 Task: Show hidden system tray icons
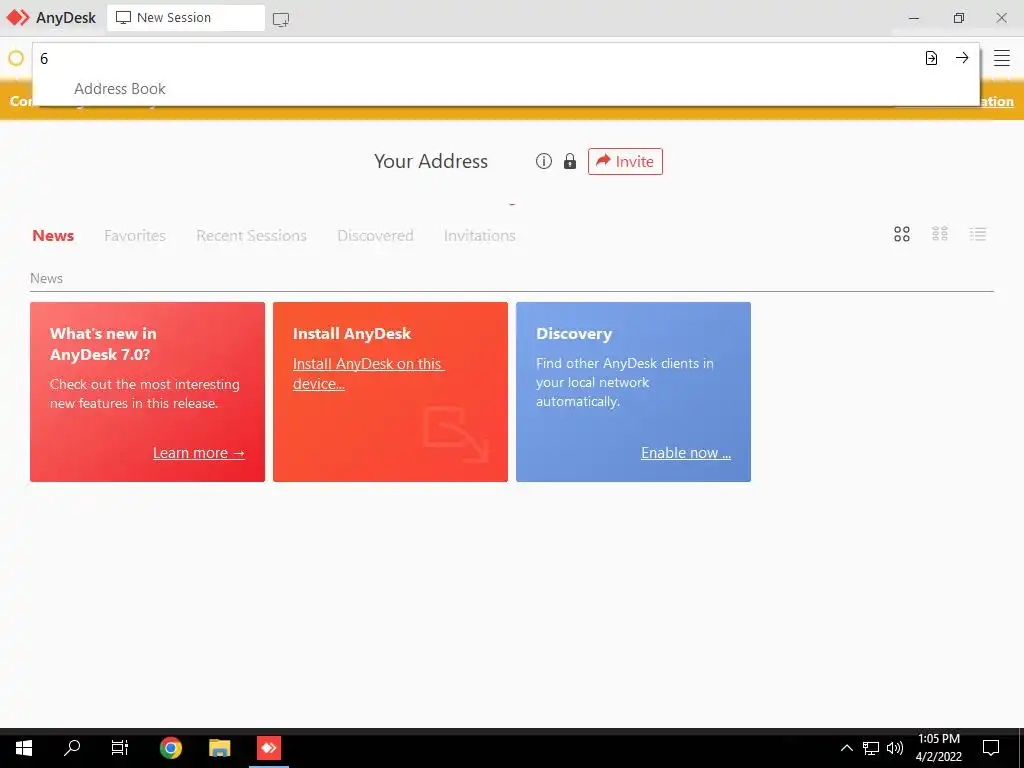846,748
